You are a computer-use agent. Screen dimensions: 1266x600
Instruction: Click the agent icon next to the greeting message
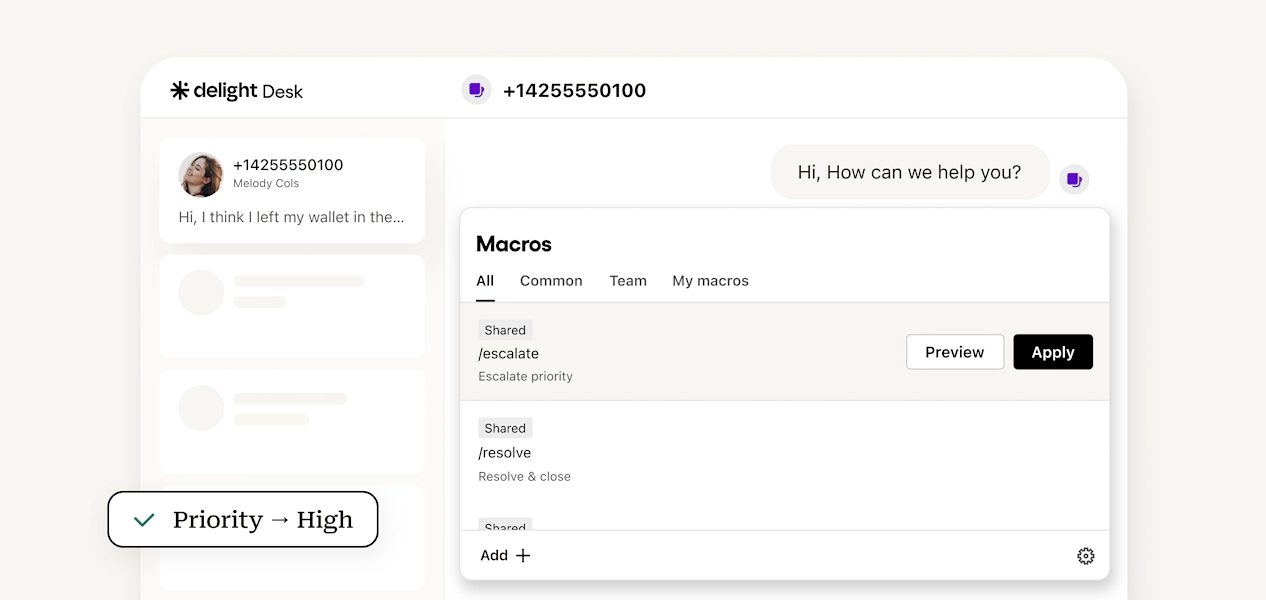click(x=1074, y=179)
